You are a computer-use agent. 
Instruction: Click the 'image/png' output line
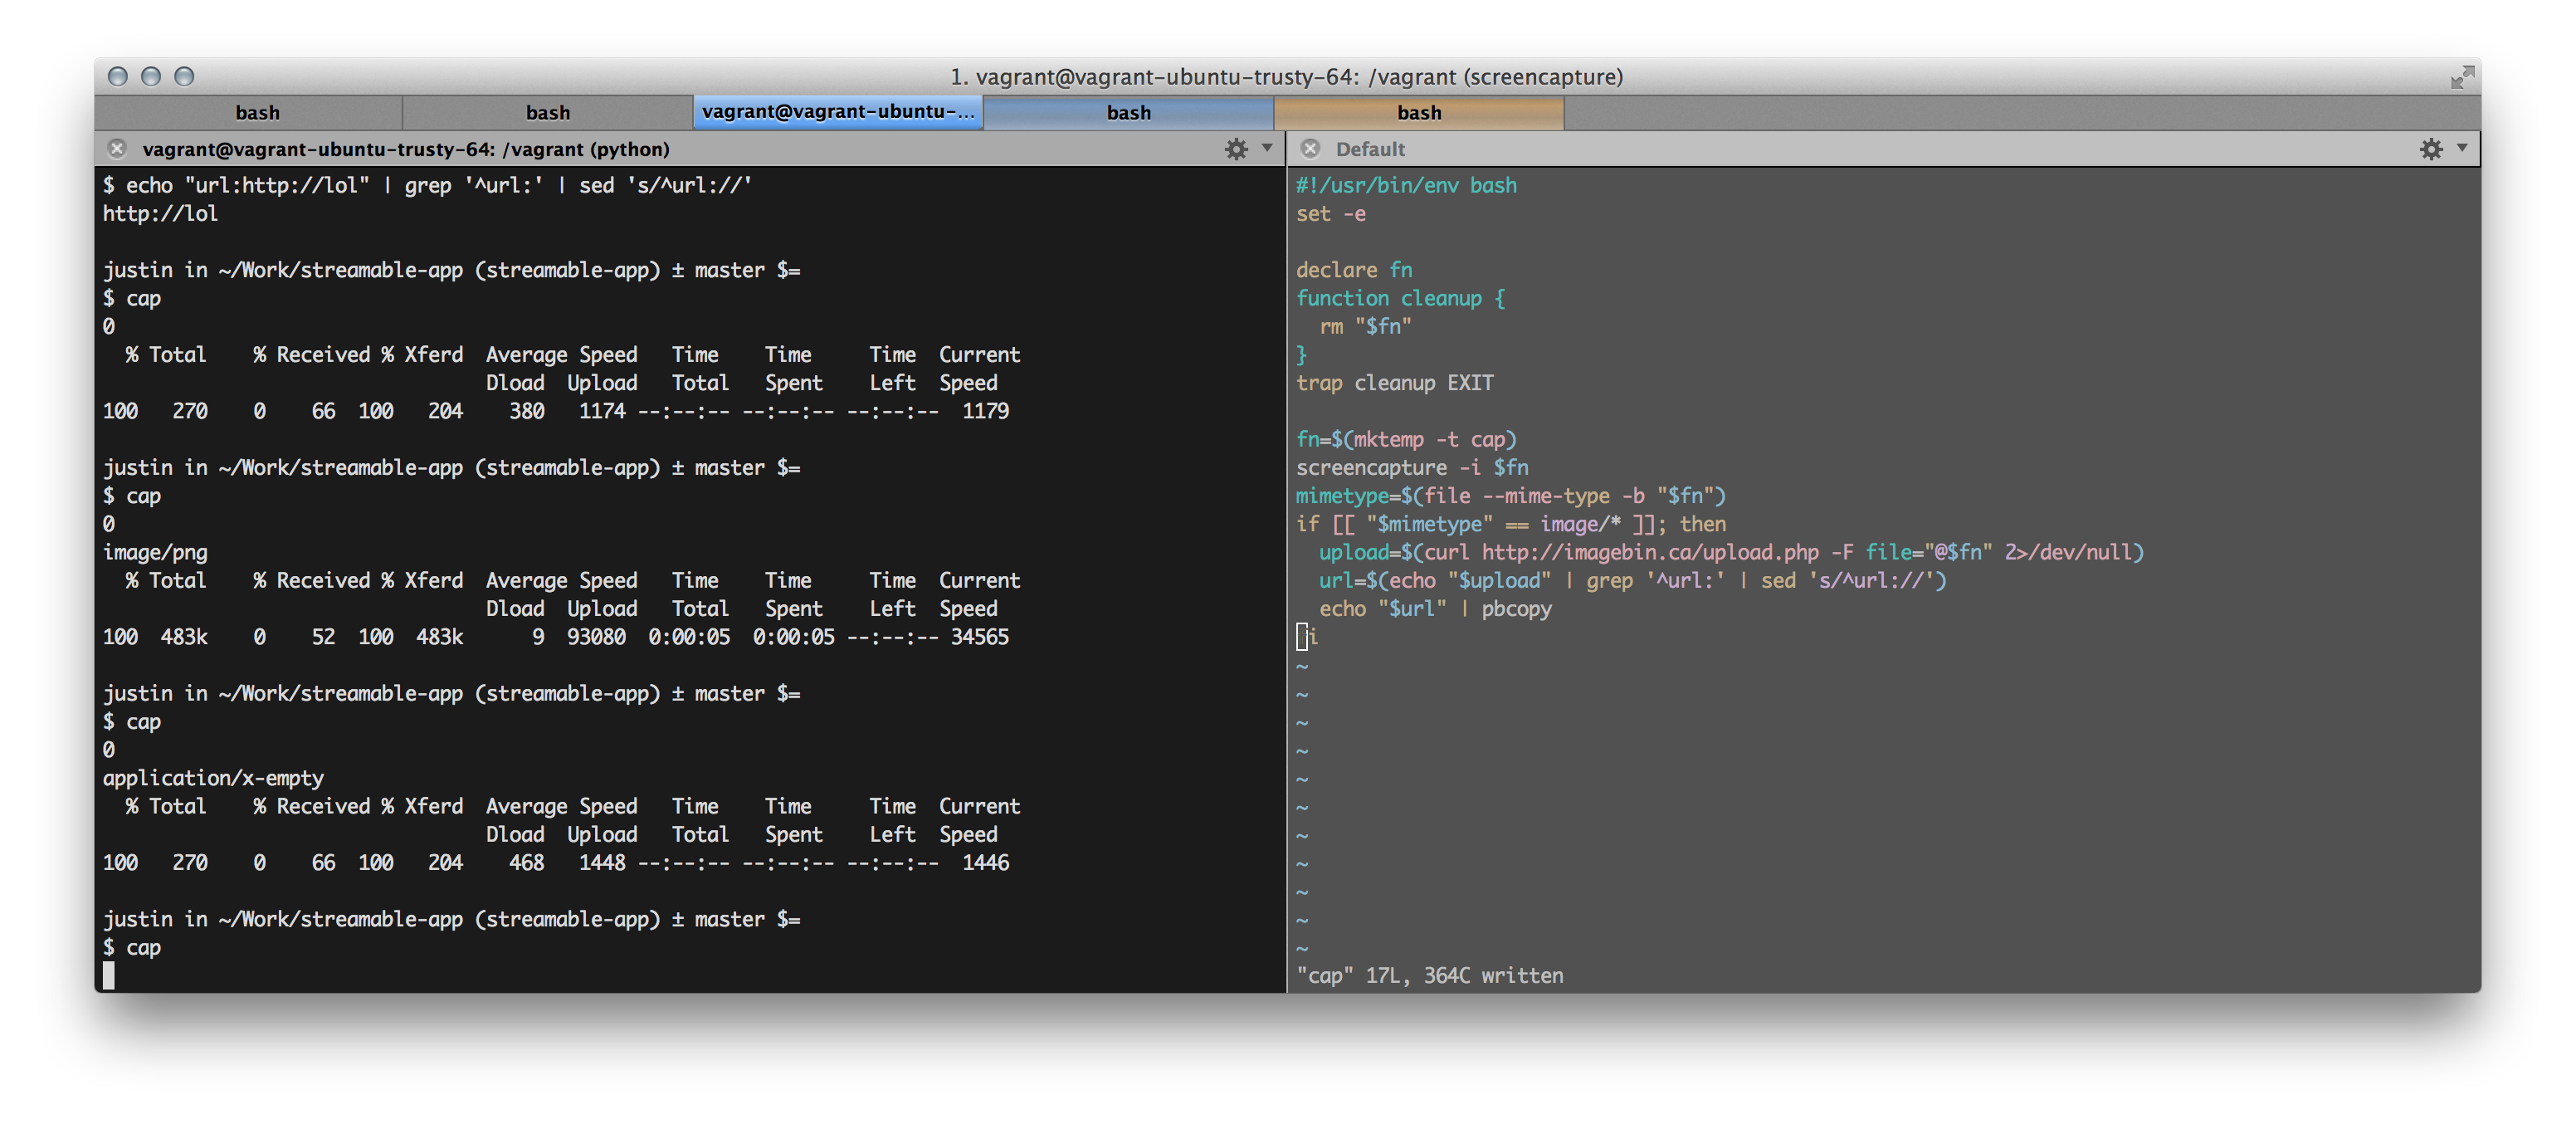155,552
